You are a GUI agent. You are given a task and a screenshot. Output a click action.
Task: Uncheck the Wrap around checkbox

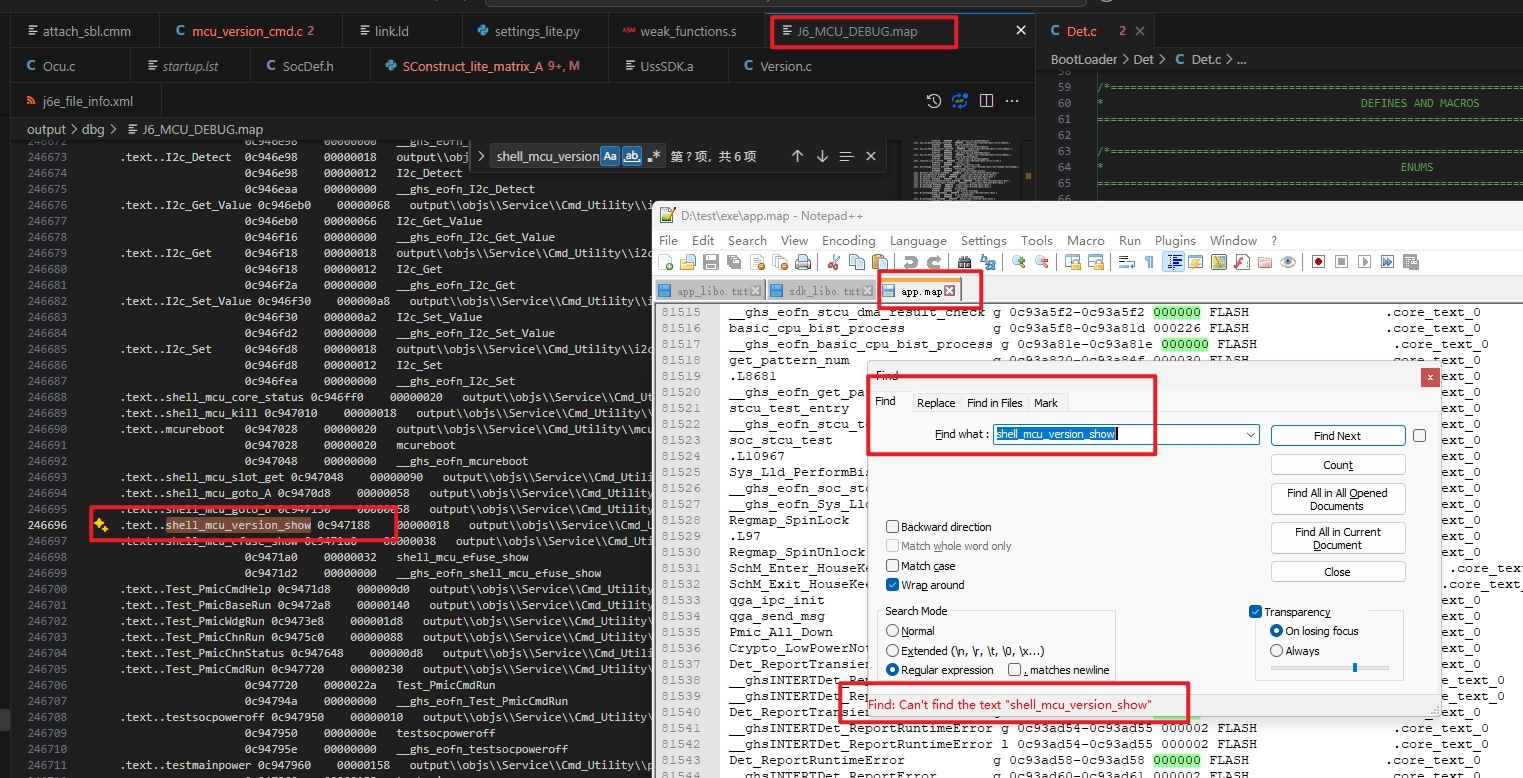[893, 585]
